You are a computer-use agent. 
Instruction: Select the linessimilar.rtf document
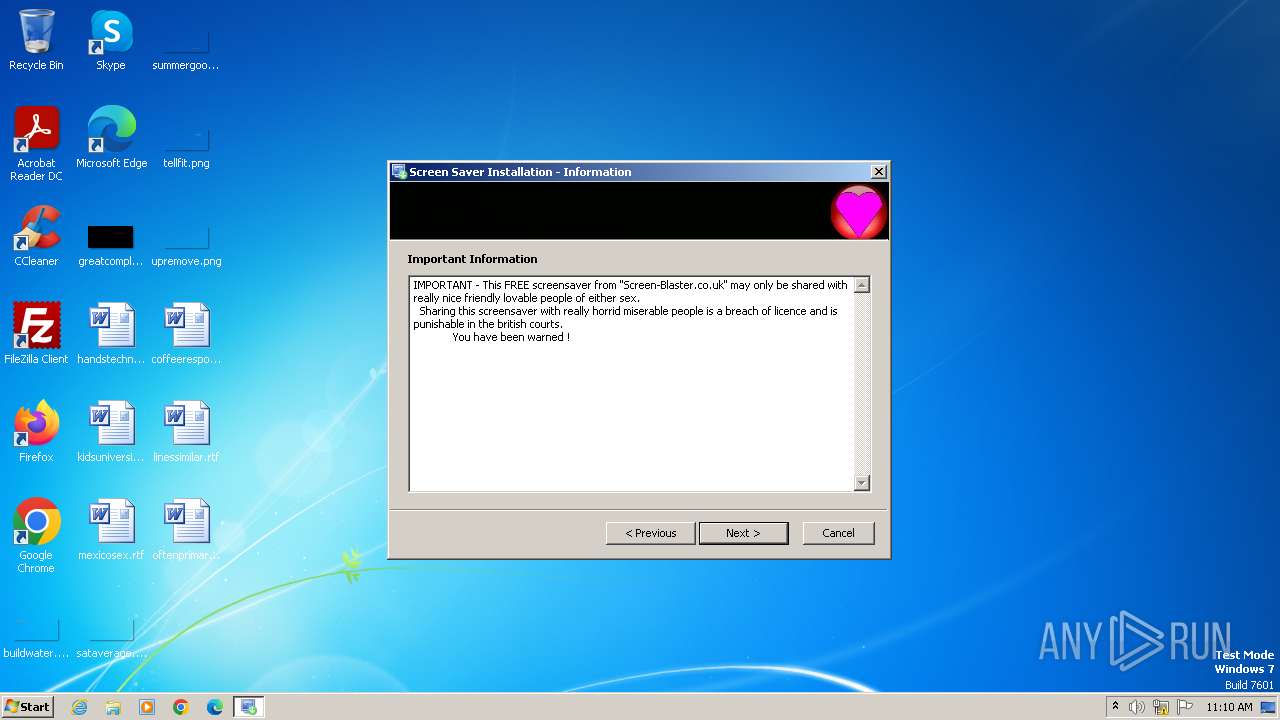click(186, 432)
